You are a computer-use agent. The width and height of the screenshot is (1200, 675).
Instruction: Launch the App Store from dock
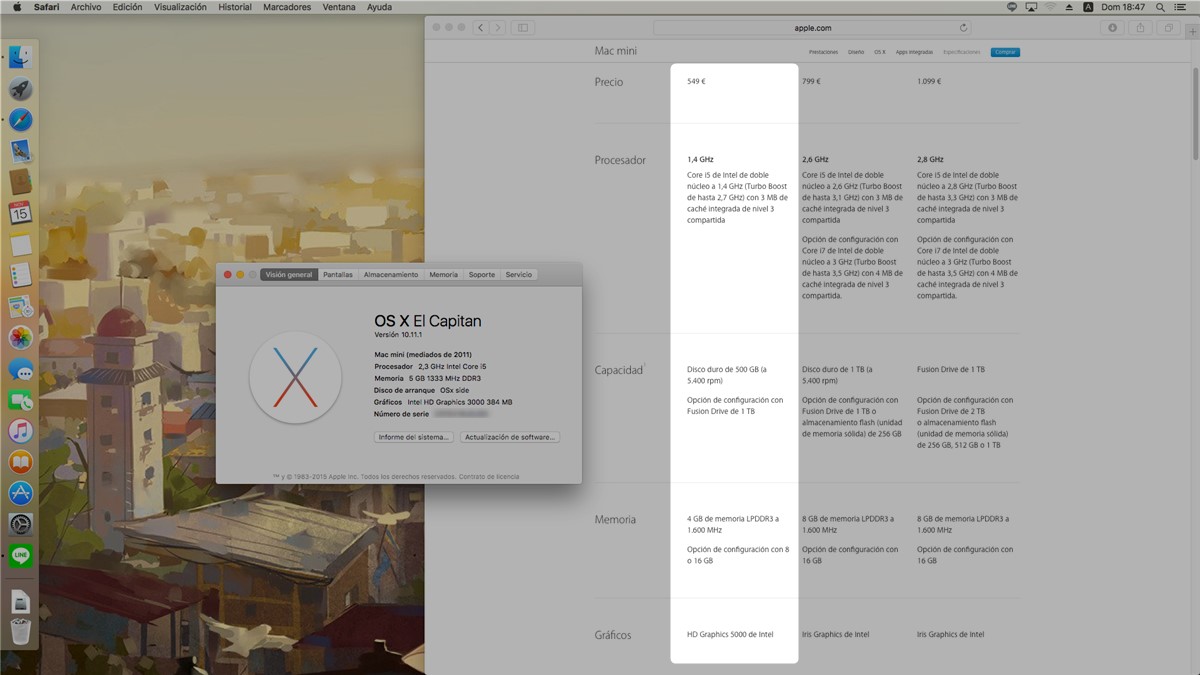(x=20, y=493)
